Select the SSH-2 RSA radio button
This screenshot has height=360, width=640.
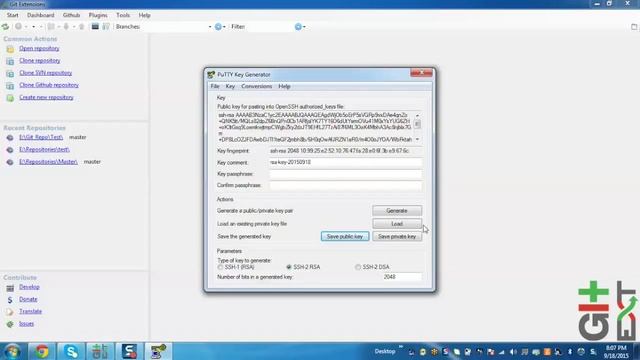(x=289, y=267)
